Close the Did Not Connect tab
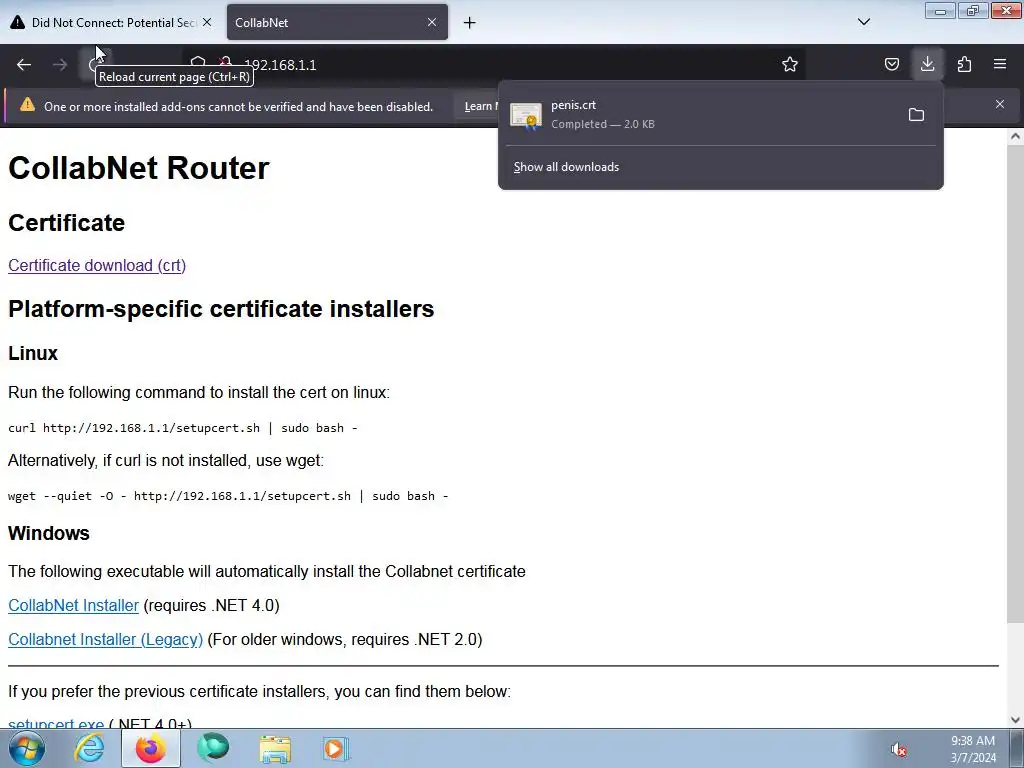 click(x=207, y=22)
